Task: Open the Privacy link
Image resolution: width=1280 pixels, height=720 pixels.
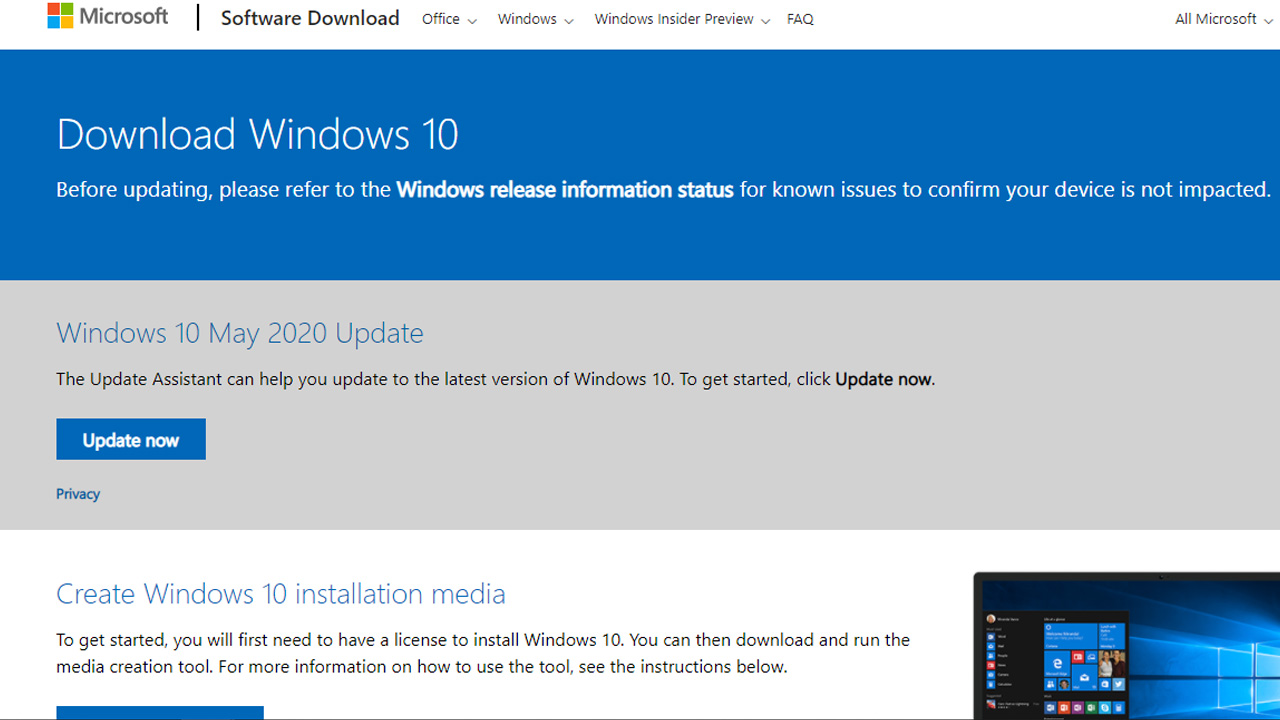Action: [x=77, y=493]
